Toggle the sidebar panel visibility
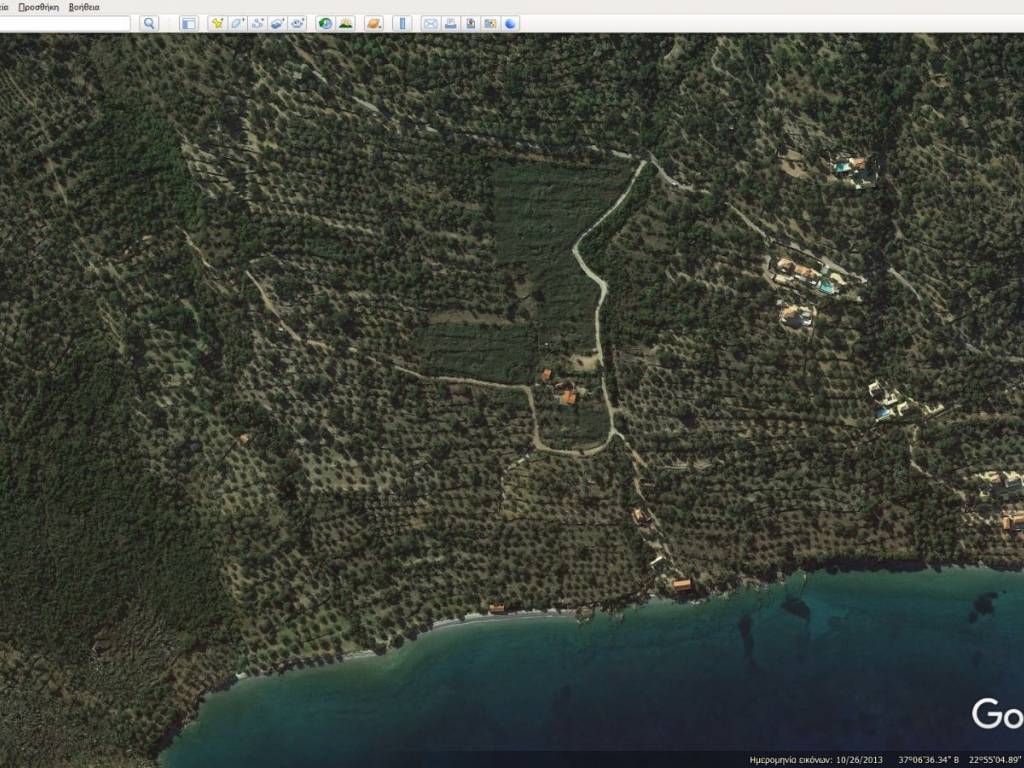Image resolution: width=1024 pixels, height=768 pixels. (x=188, y=23)
